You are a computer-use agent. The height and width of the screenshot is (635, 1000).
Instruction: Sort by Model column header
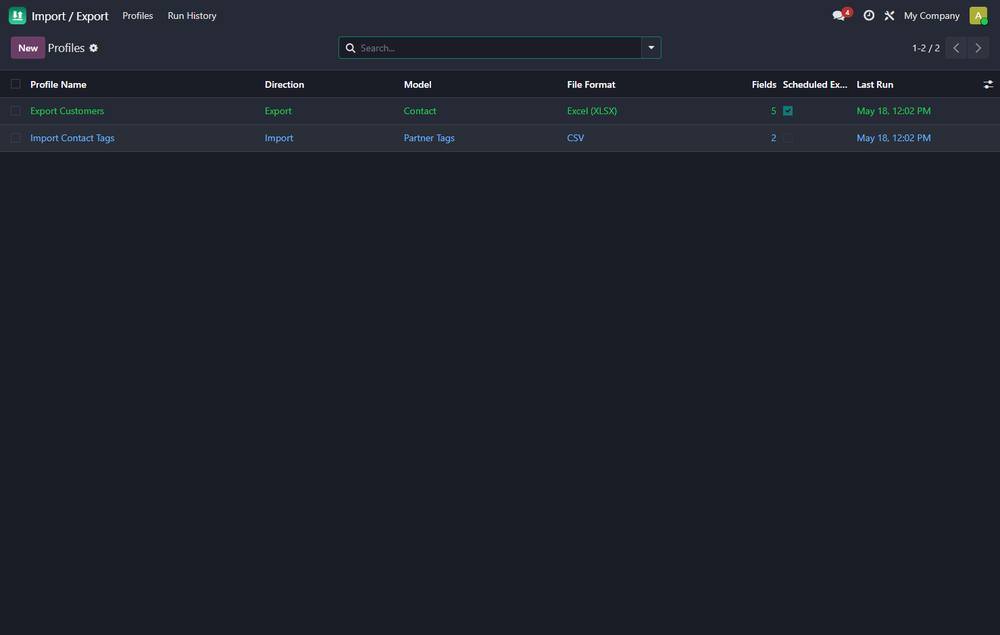(418, 84)
